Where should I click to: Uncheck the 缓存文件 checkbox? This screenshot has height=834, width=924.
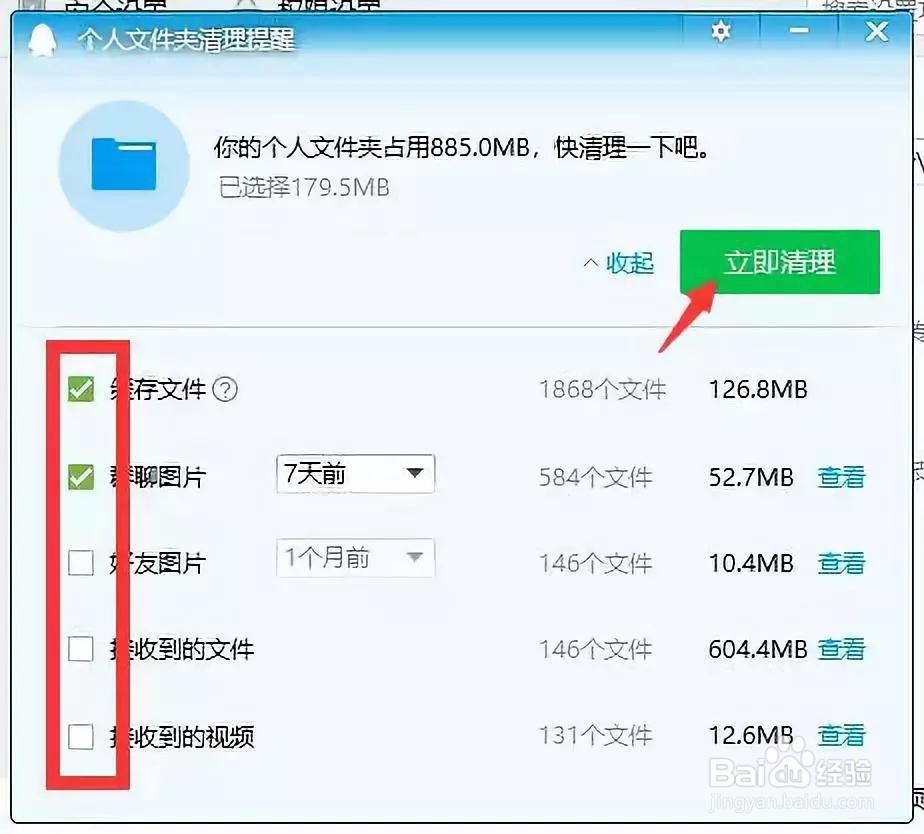coord(80,389)
